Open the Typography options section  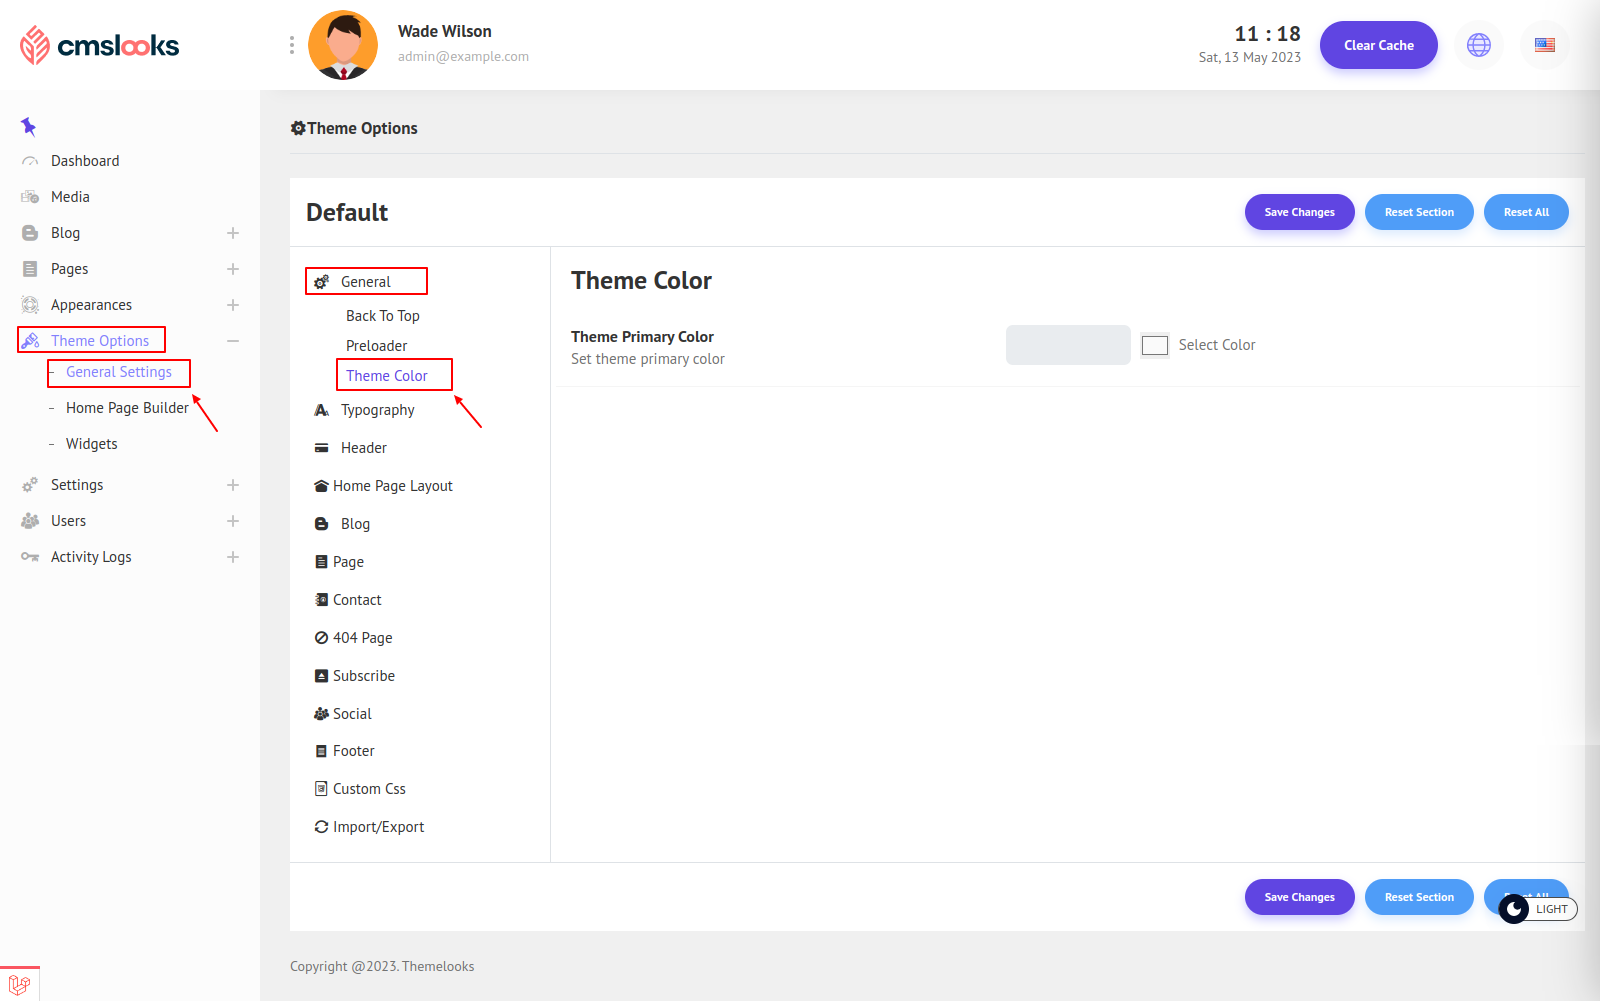pyautogui.click(x=377, y=410)
